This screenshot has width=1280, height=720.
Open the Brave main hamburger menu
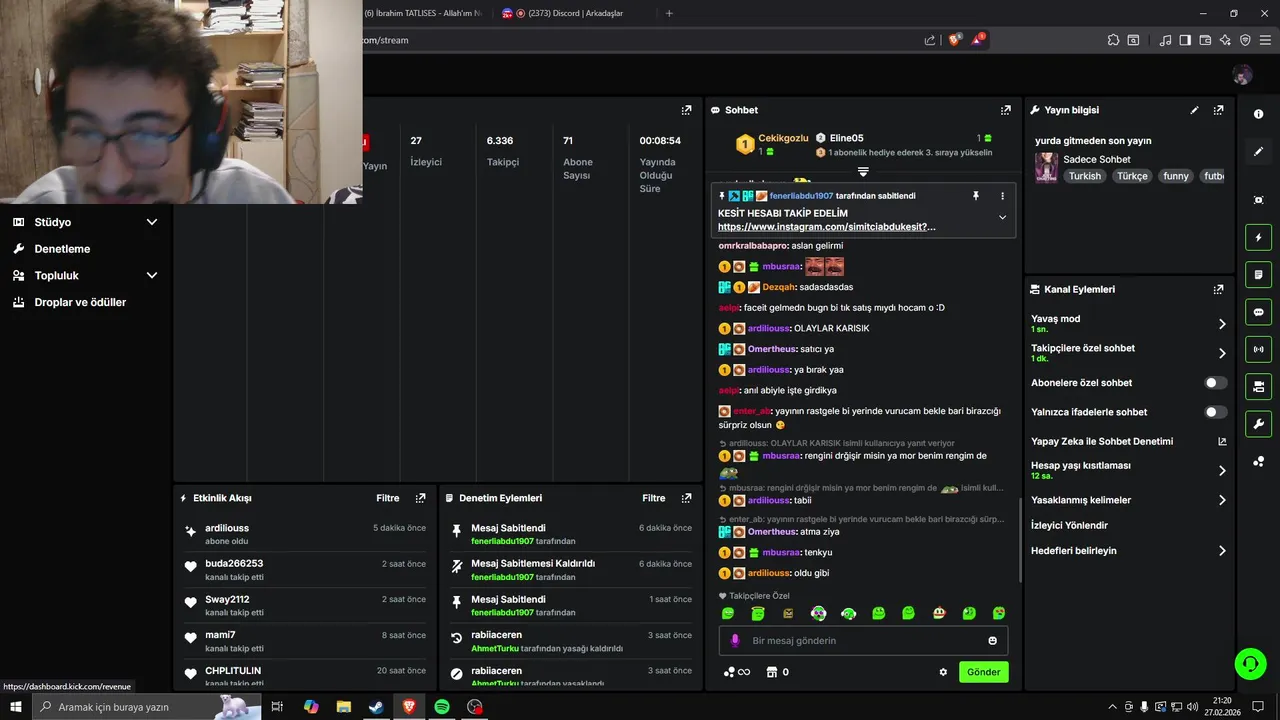pyautogui.click(x=1264, y=40)
